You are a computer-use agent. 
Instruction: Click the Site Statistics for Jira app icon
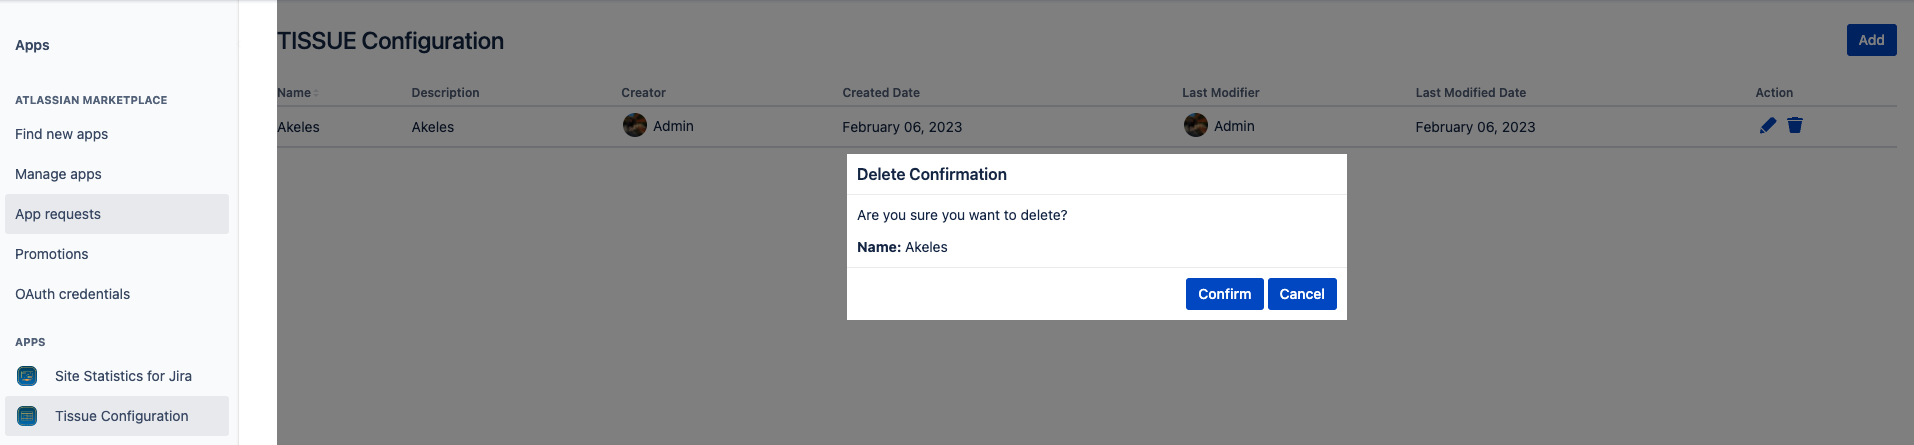[x=27, y=376]
